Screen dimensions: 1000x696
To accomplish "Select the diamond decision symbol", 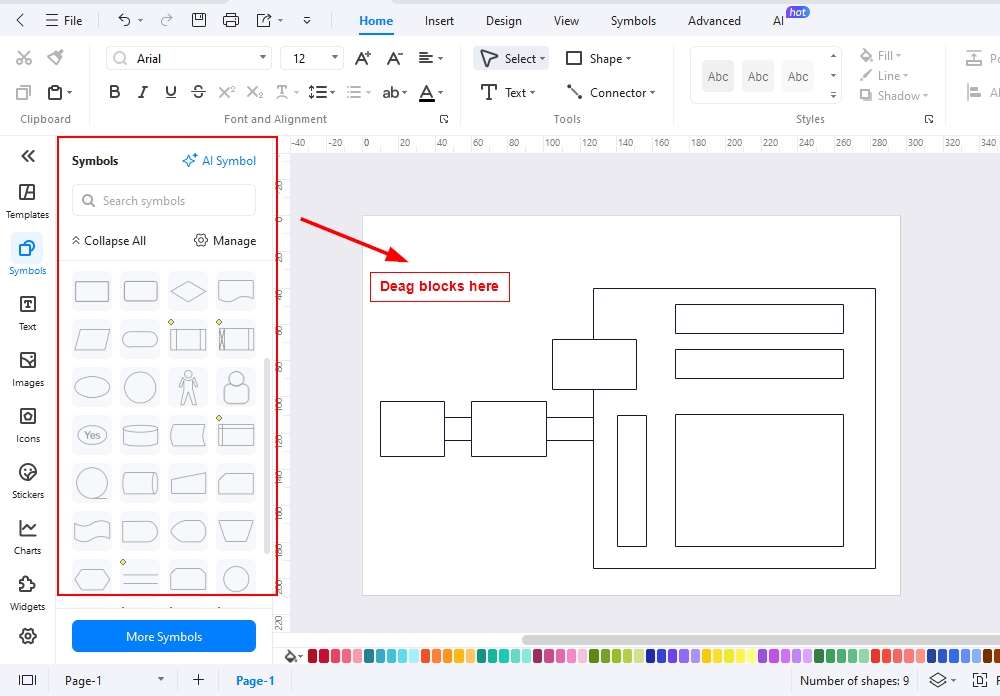I will [x=188, y=292].
